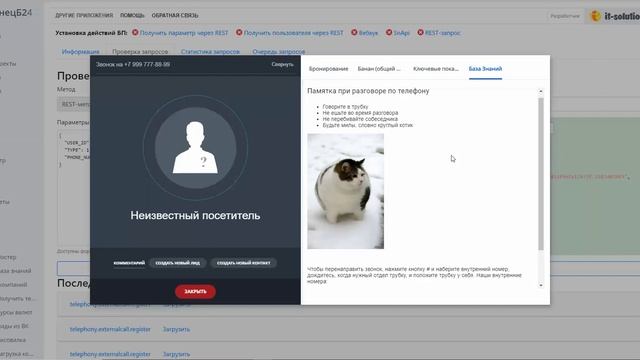Screen dimensions: 640x360
Task: Switch to the 'Проверка запросов' tab
Action: coord(140,52)
